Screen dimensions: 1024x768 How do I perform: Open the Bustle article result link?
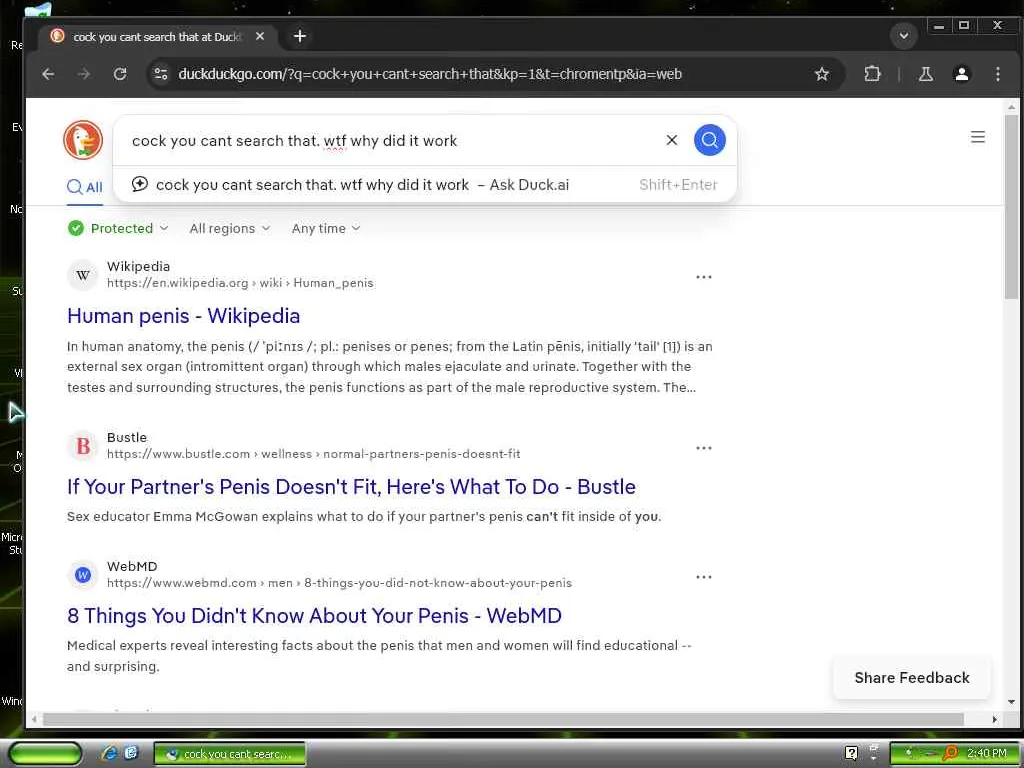coord(351,487)
